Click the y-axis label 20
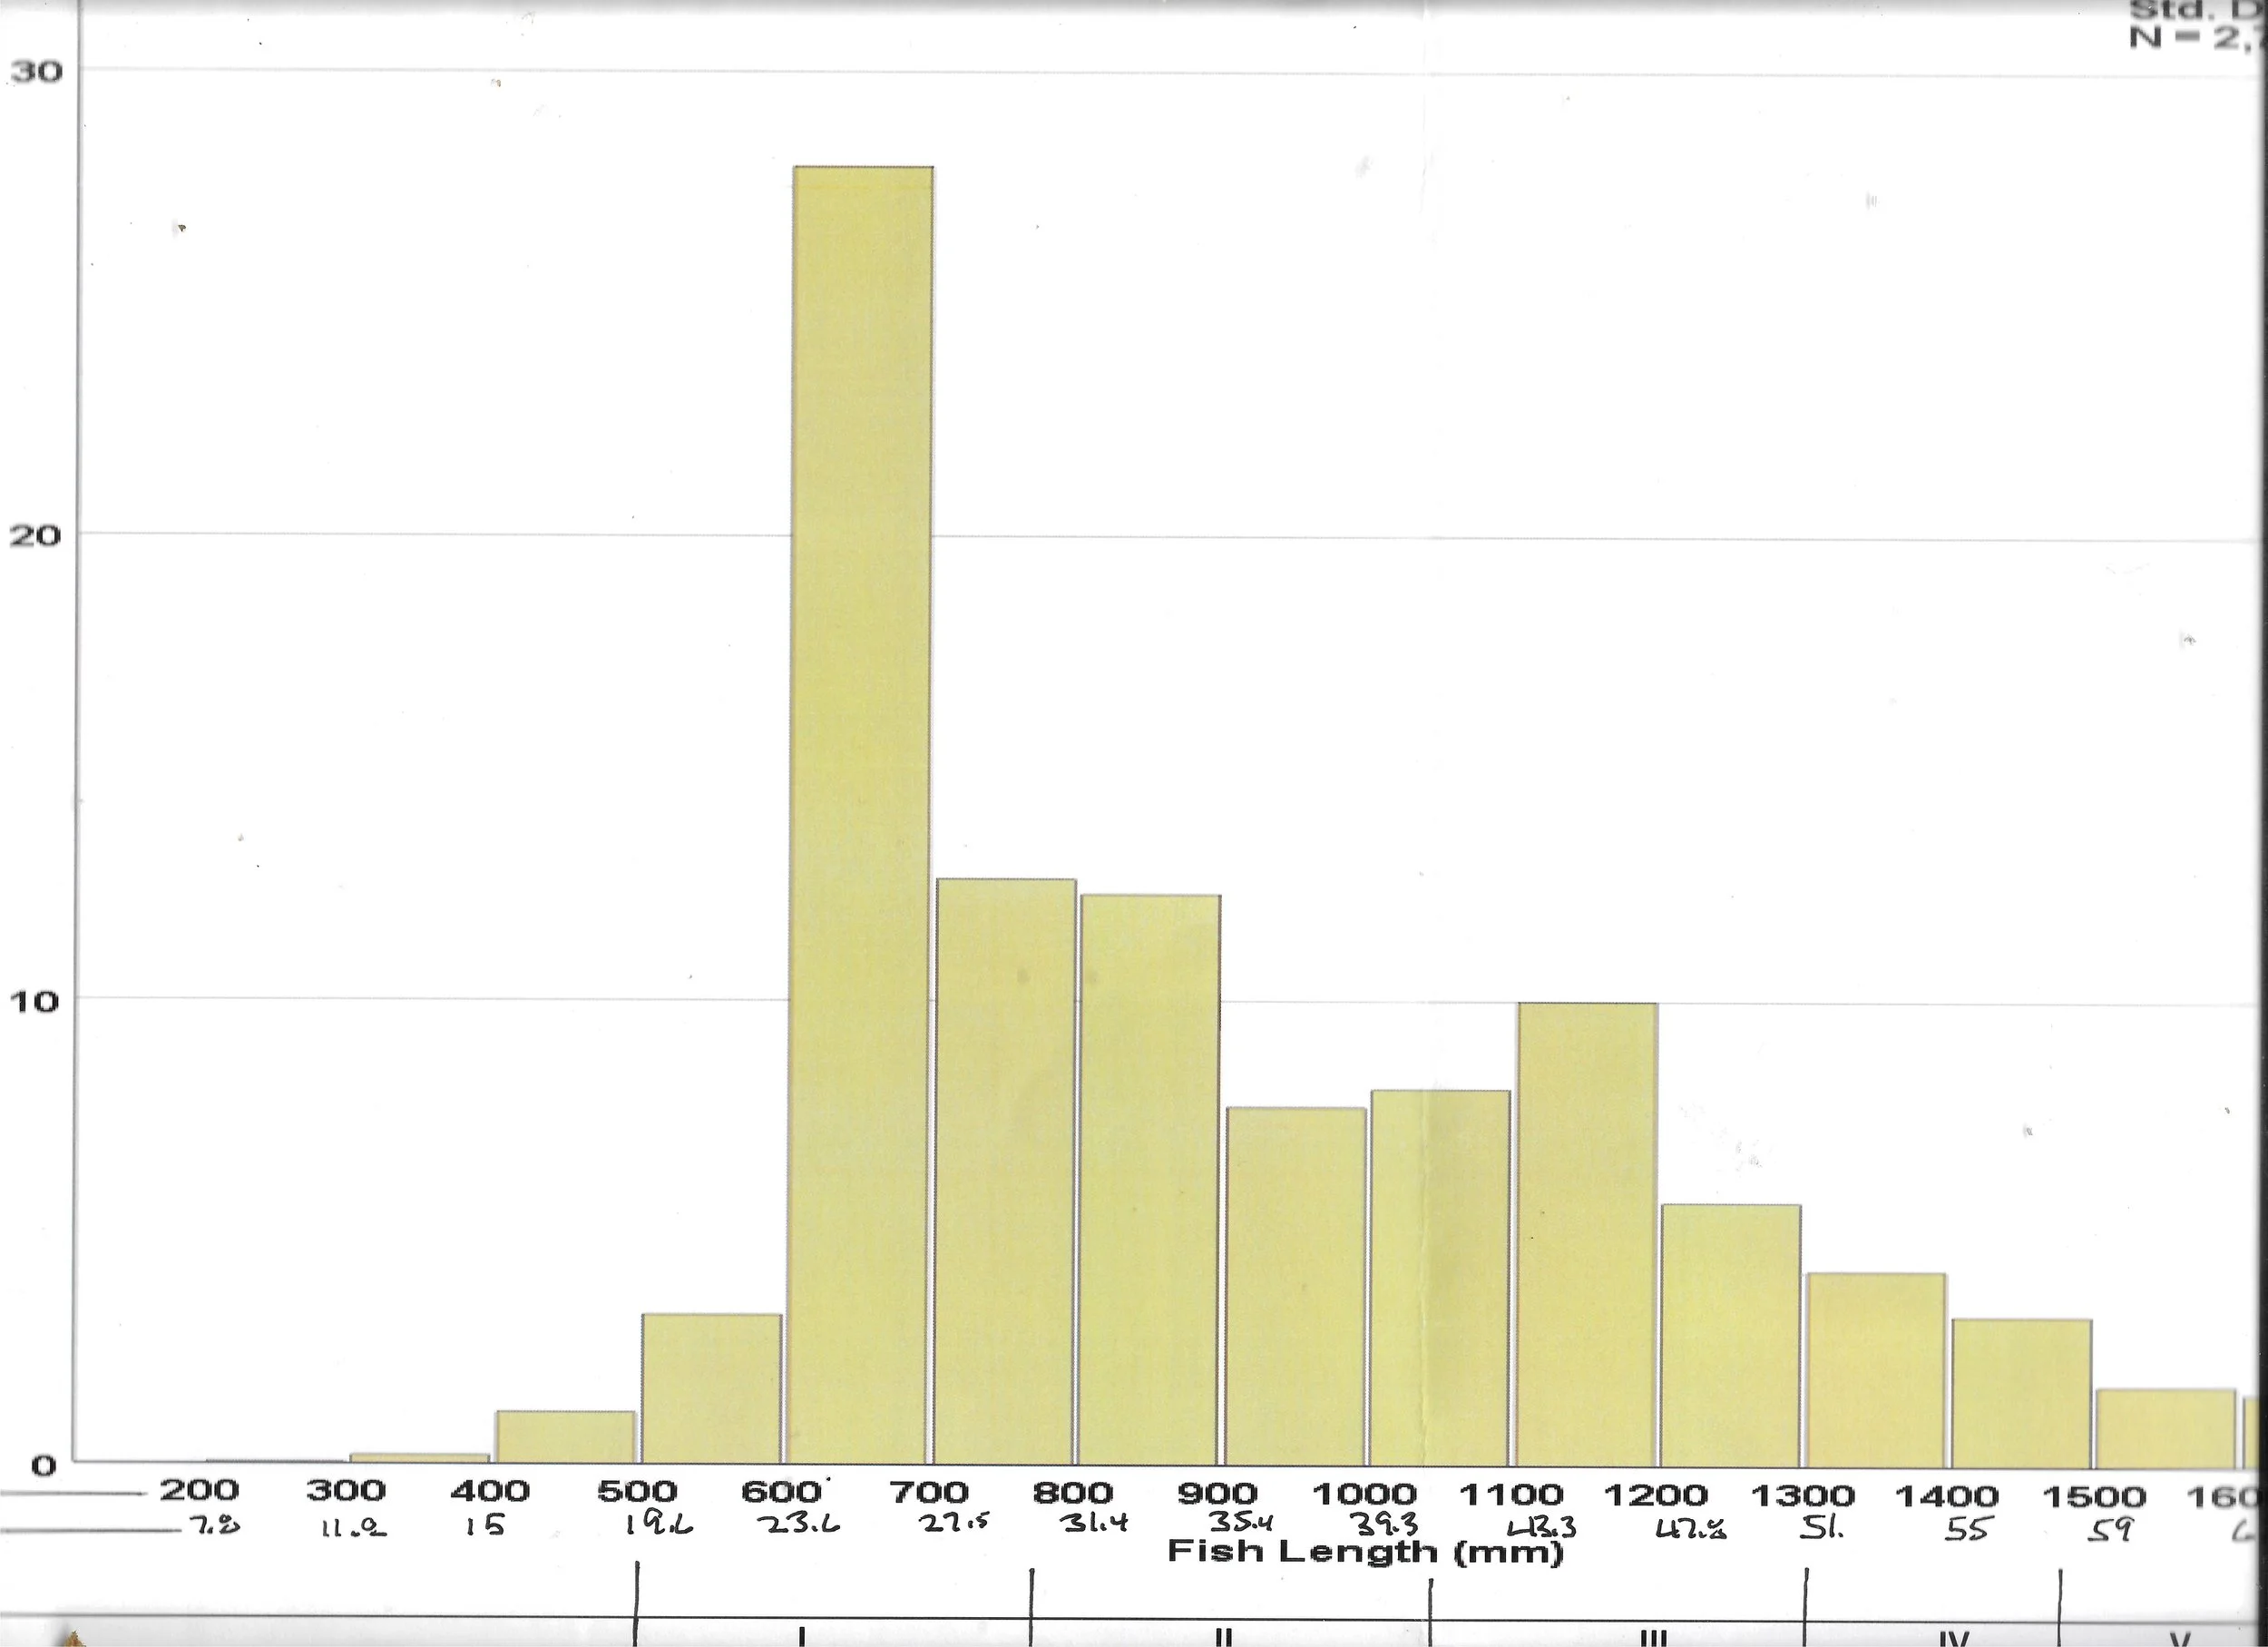Image resolution: width=2268 pixels, height=1647 pixels. pos(35,535)
